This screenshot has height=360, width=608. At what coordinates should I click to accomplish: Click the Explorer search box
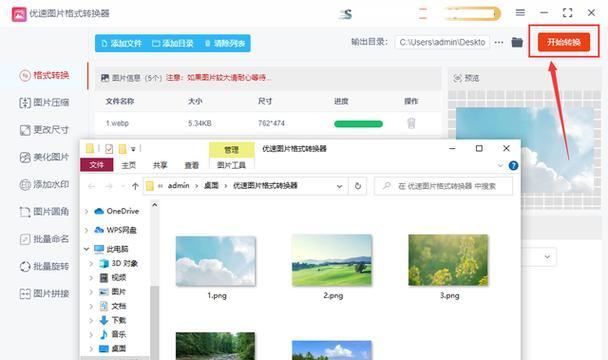click(443, 186)
